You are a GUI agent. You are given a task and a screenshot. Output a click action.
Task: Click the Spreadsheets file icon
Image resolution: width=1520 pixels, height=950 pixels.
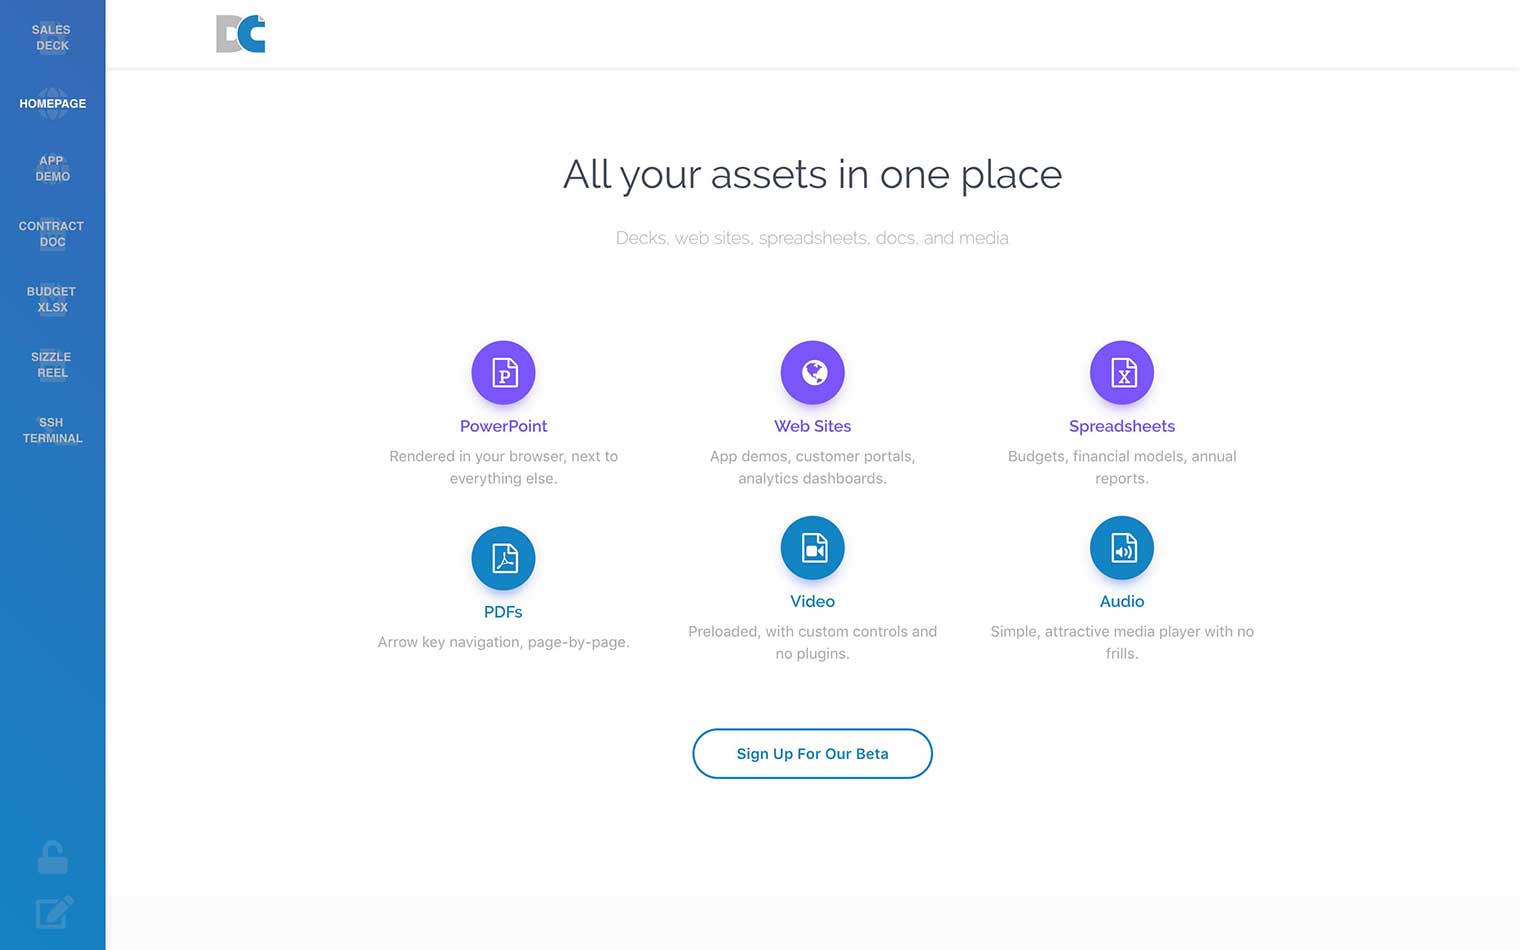[x=1121, y=373]
